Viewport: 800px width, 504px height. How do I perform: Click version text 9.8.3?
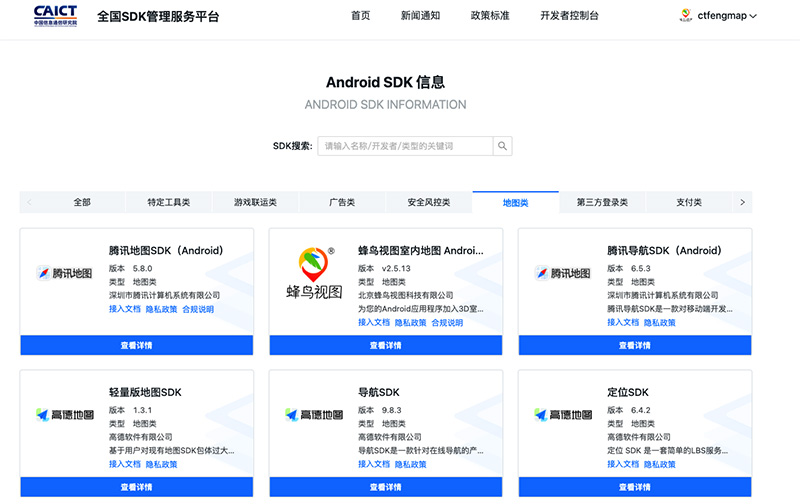(x=392, y=410)
